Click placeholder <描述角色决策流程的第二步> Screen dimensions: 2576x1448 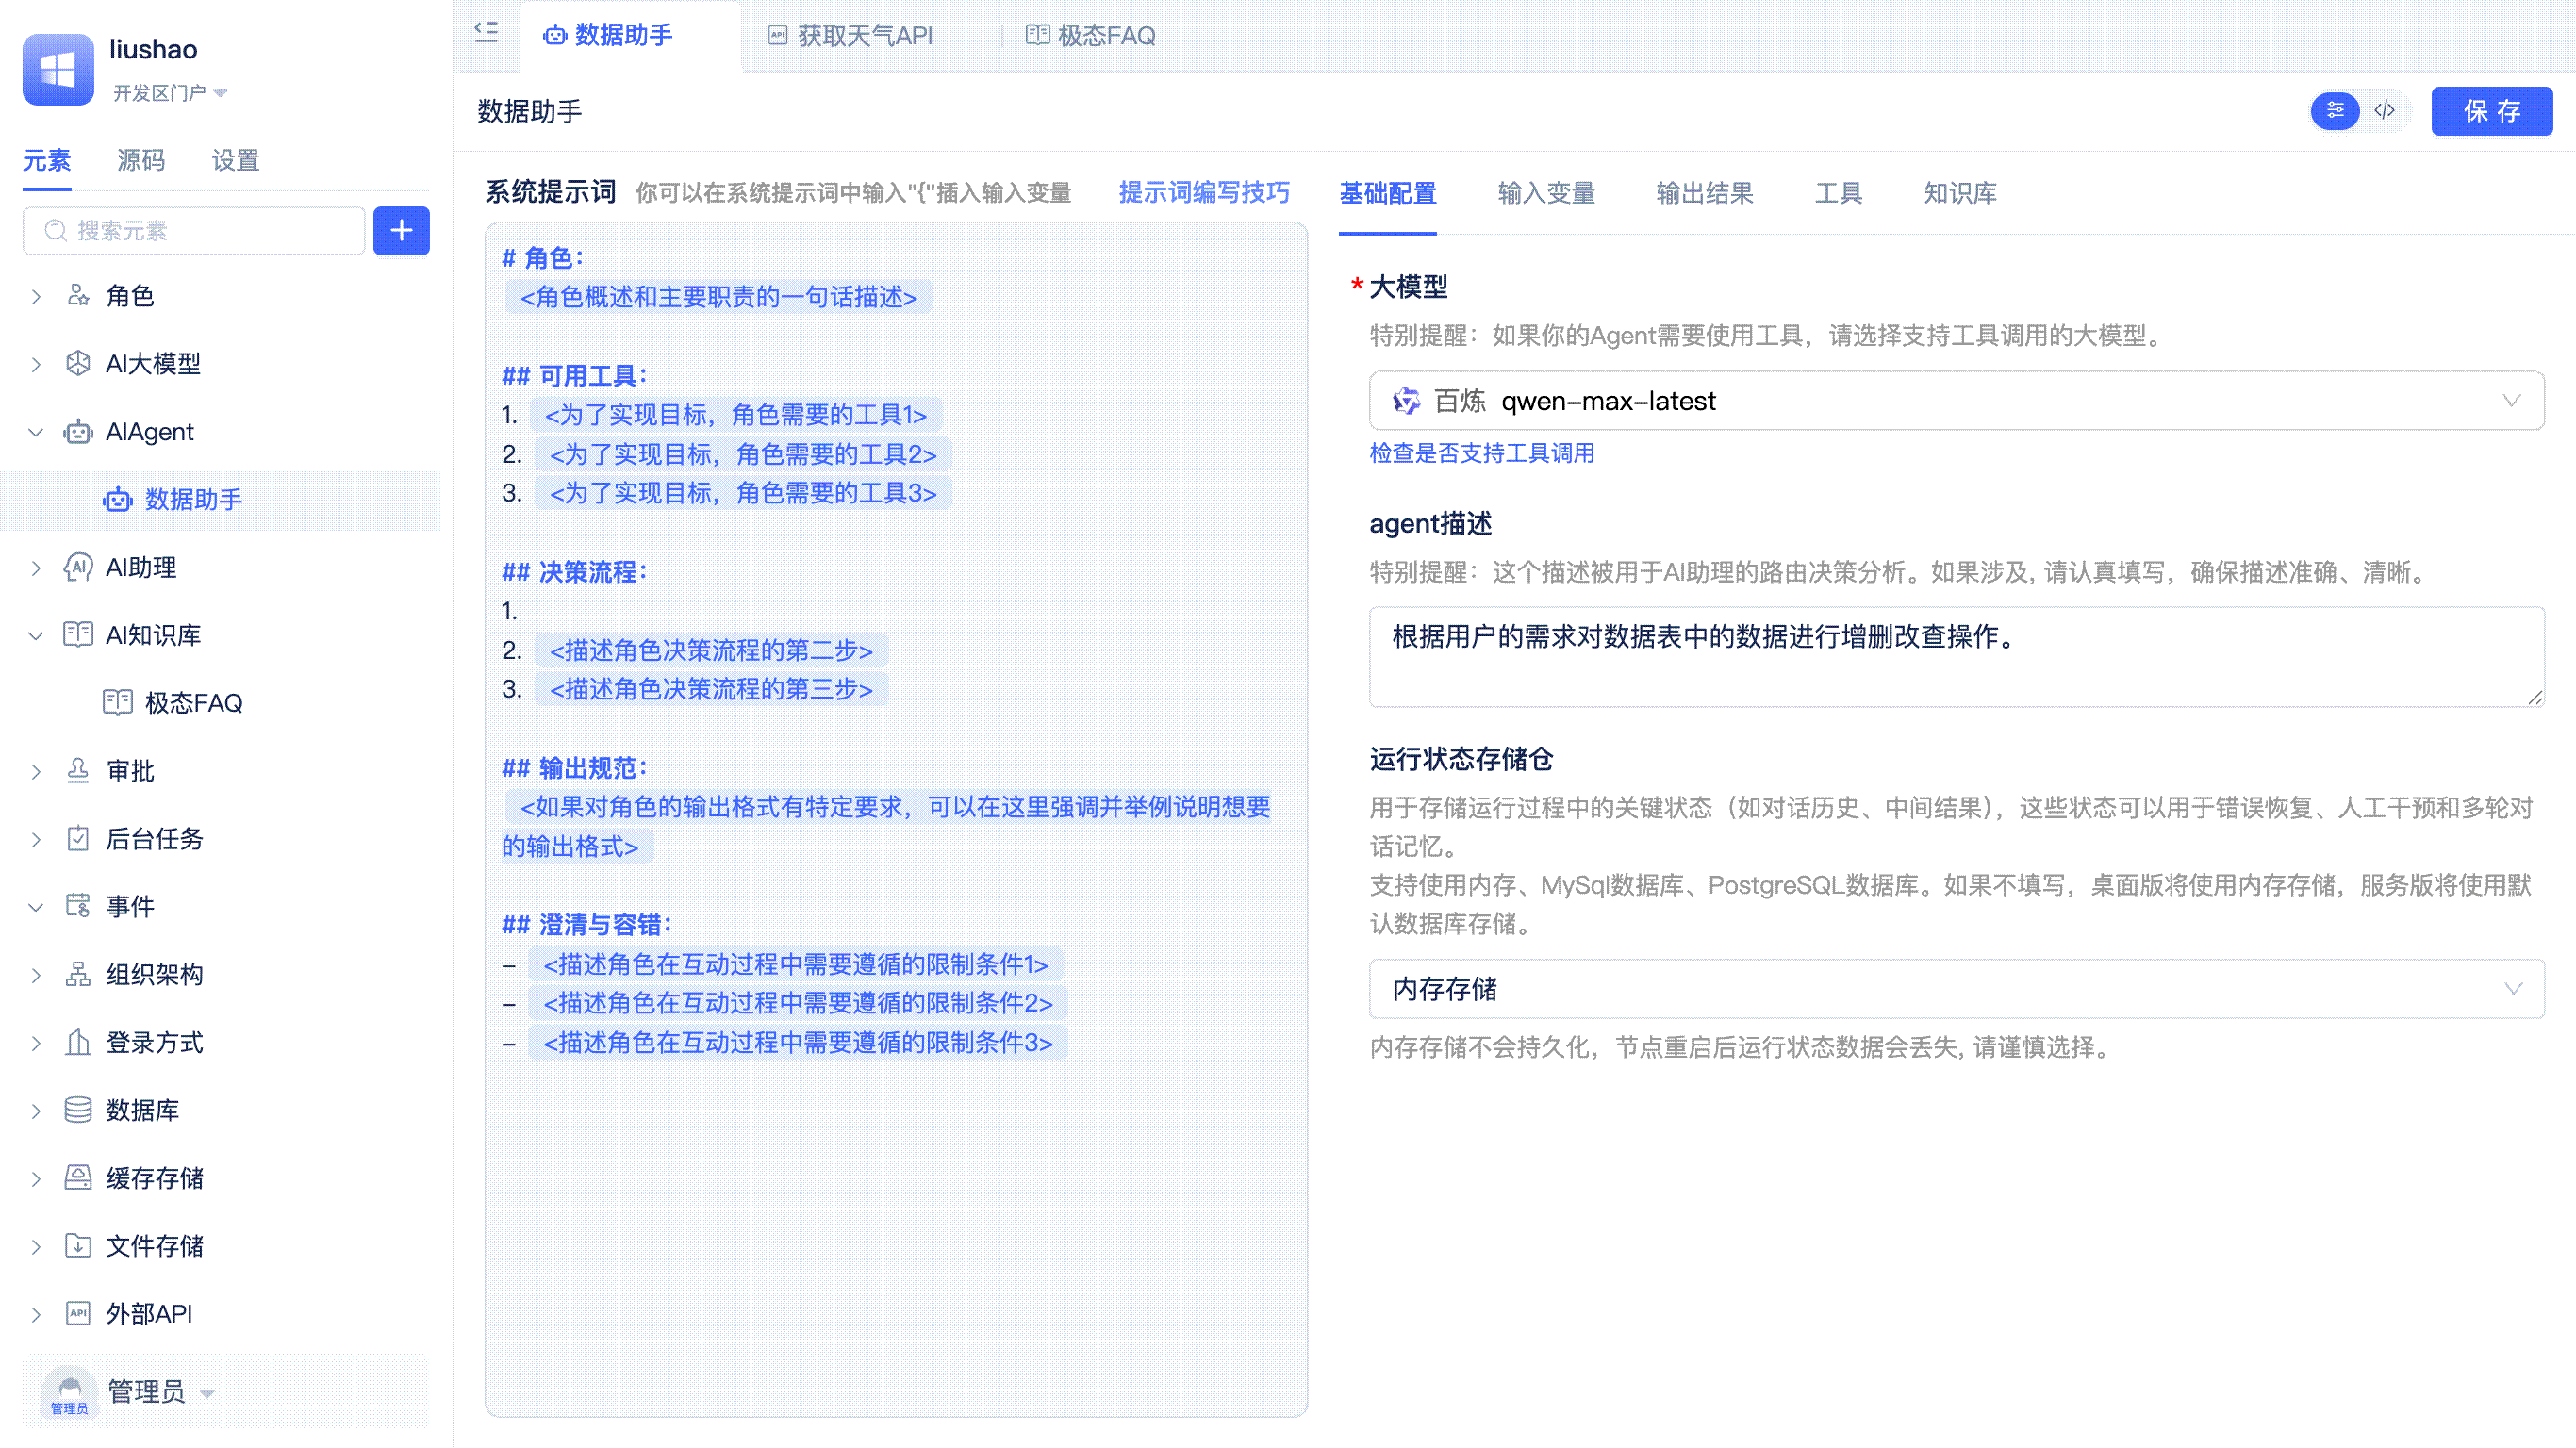tap(711, 651)
